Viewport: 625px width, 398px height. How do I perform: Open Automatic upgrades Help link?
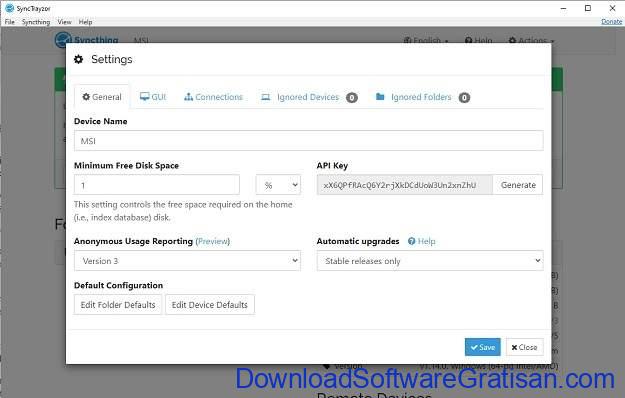coord(422,241)
